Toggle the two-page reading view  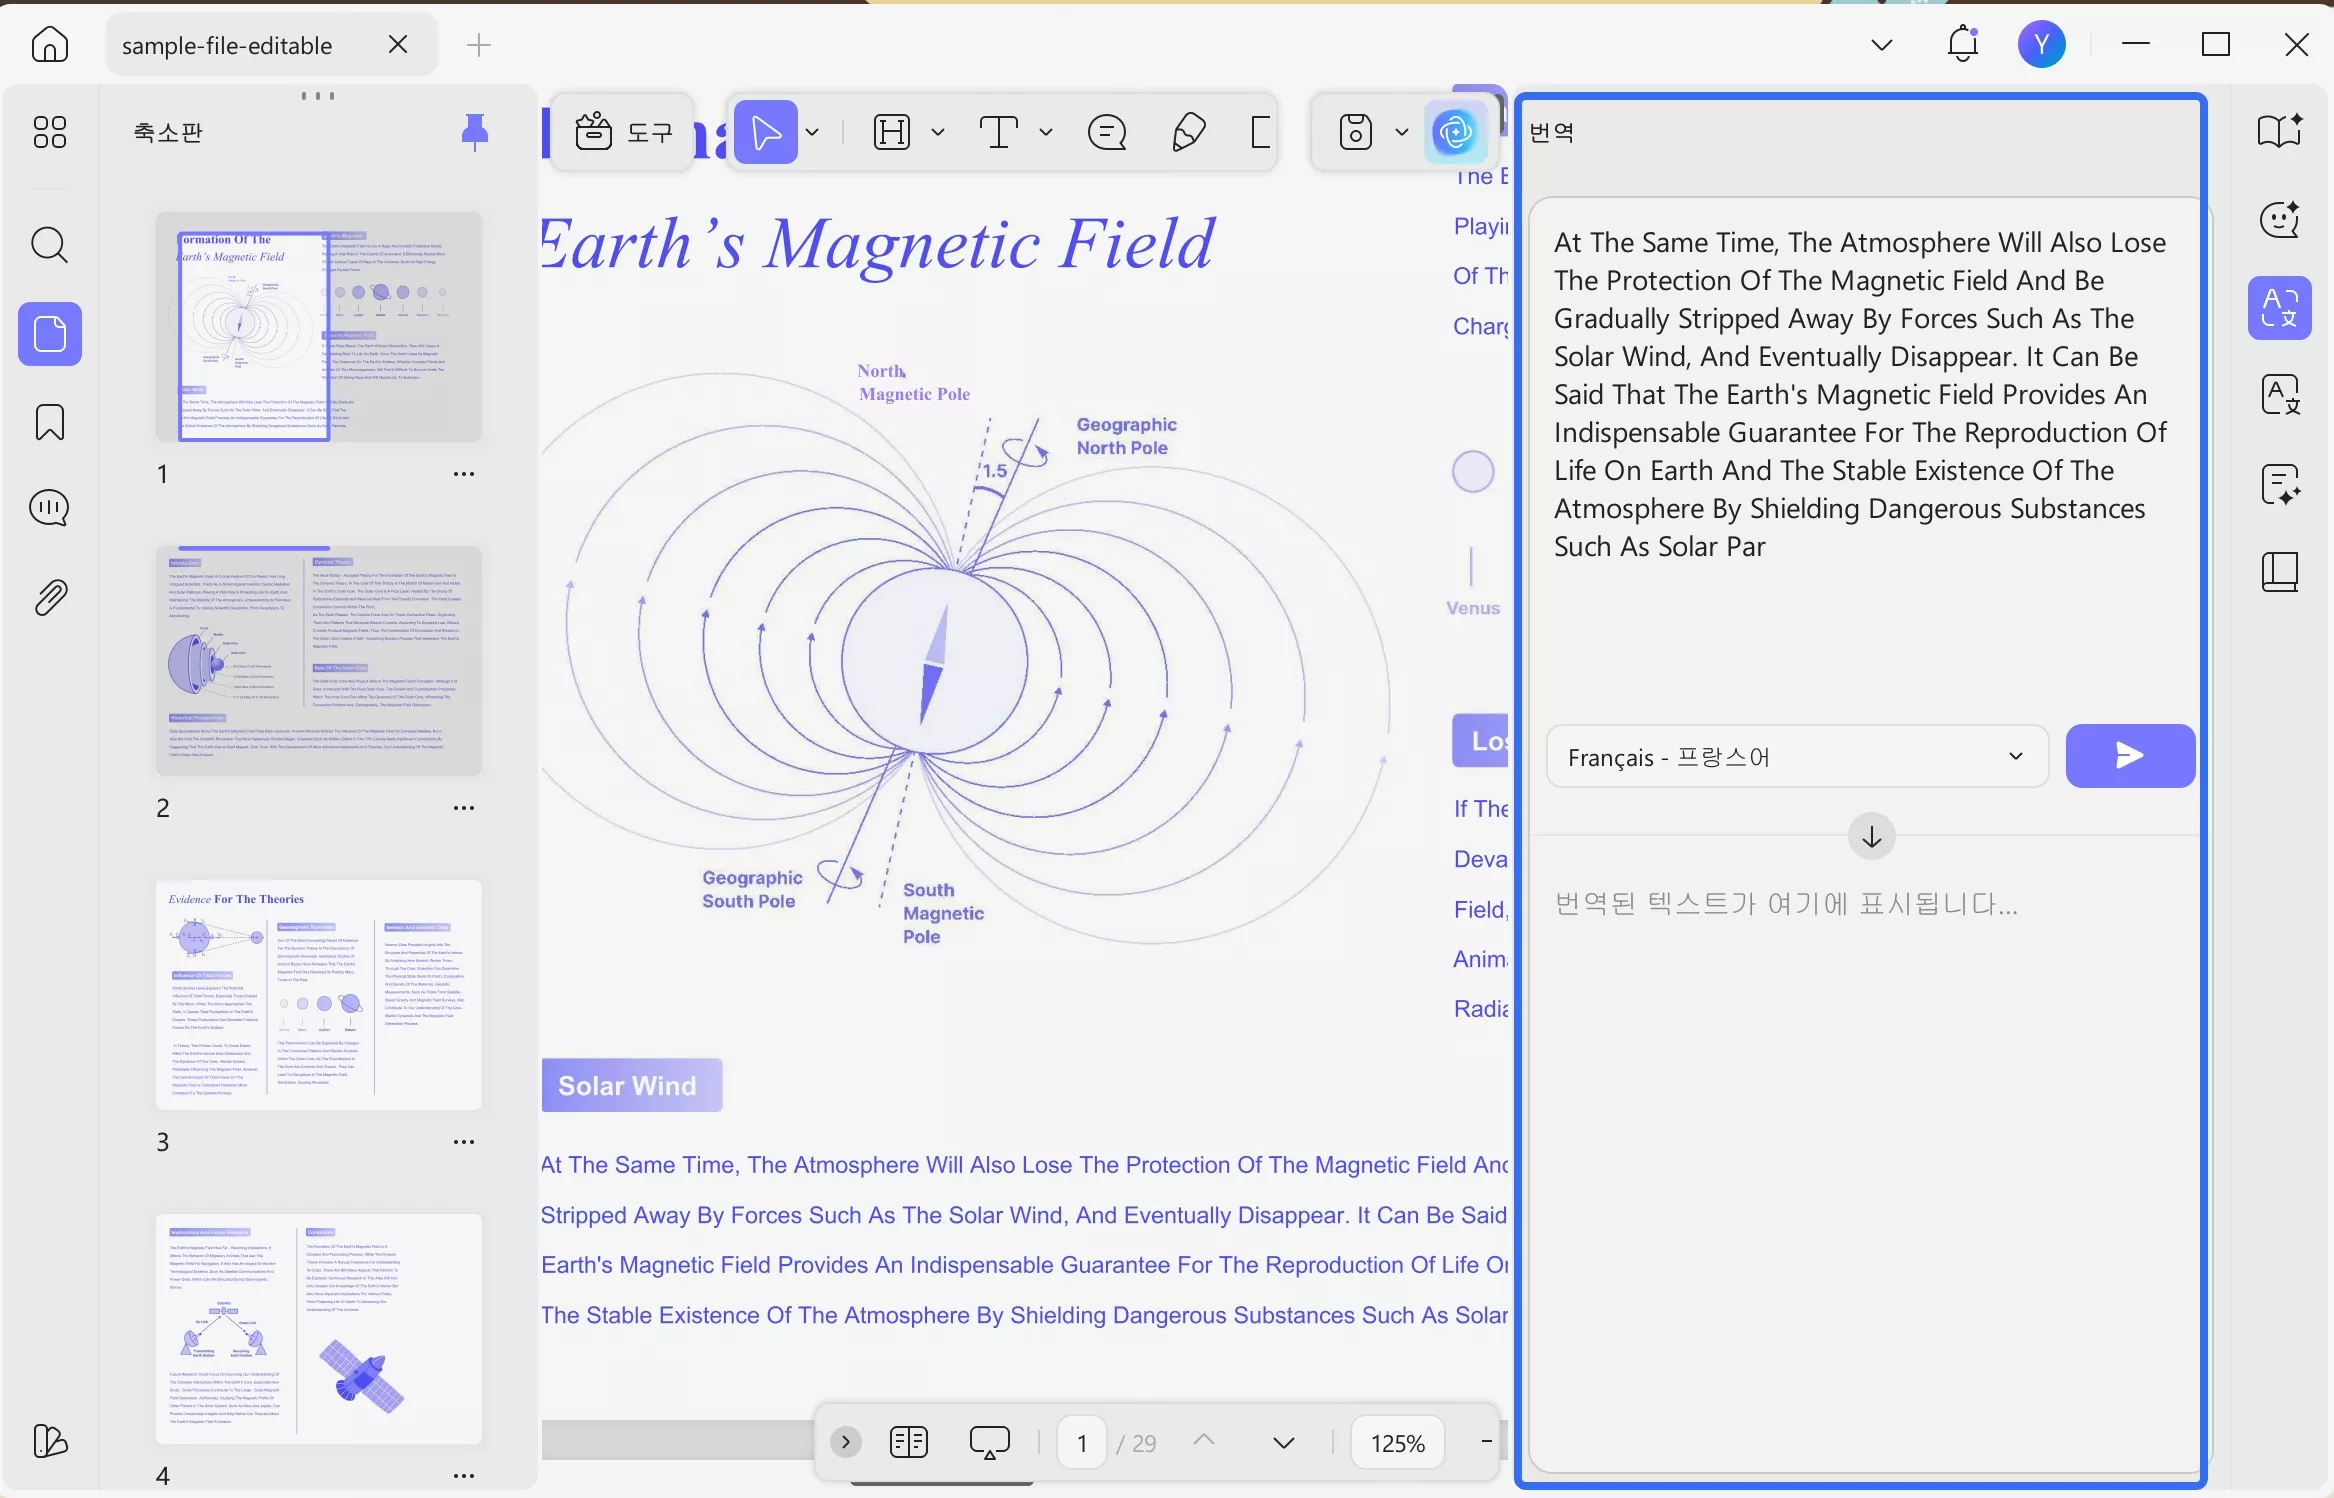coord(908,1442)
